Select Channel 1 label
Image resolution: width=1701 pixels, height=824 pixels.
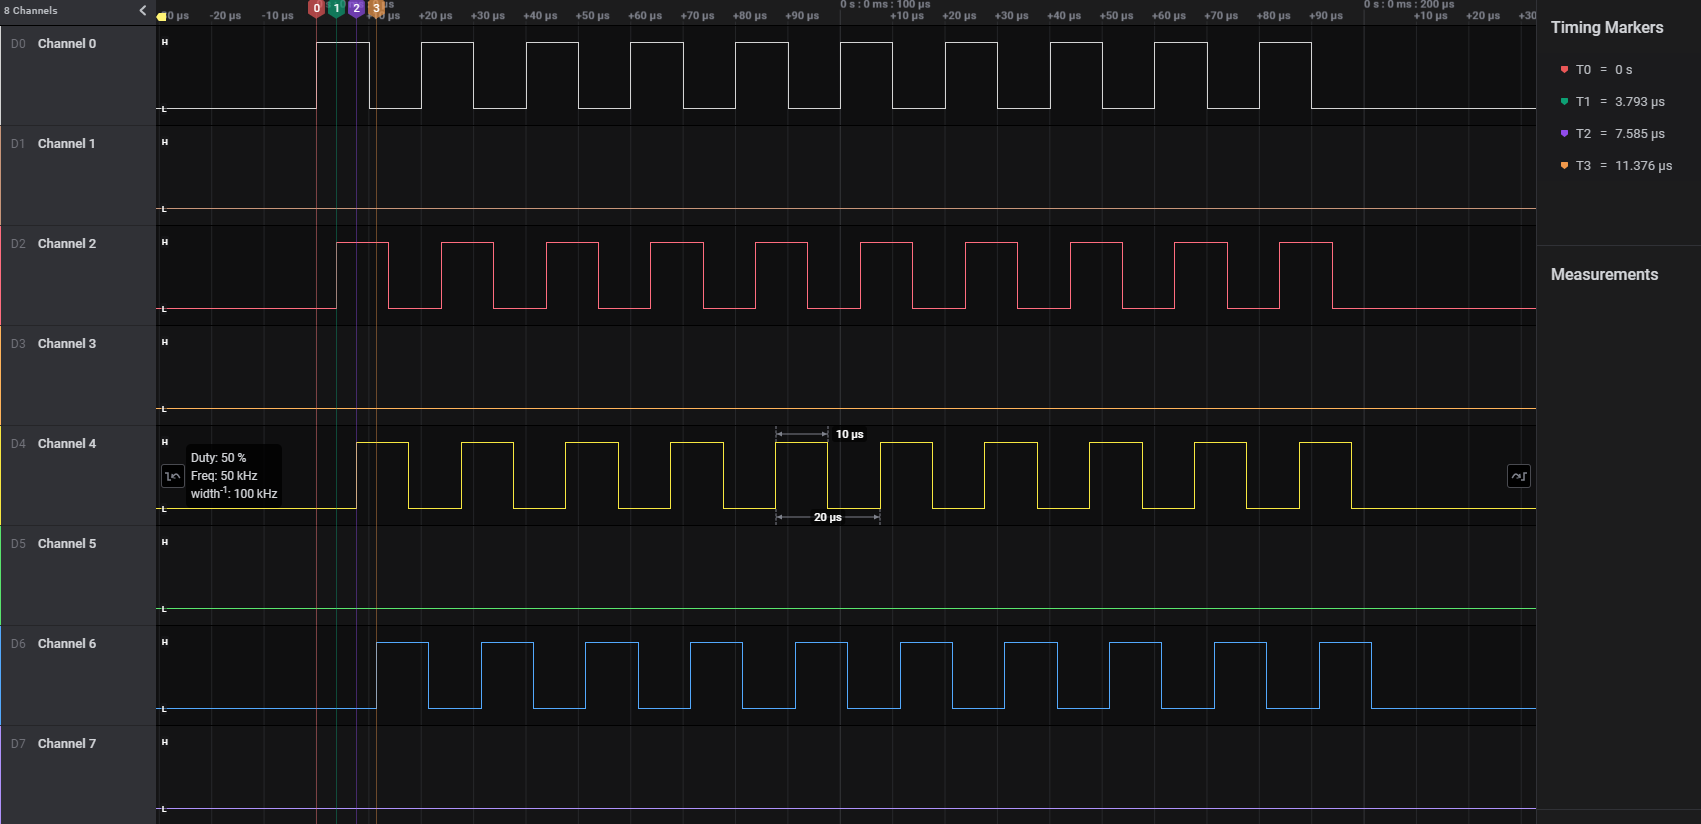click(67, 144)
